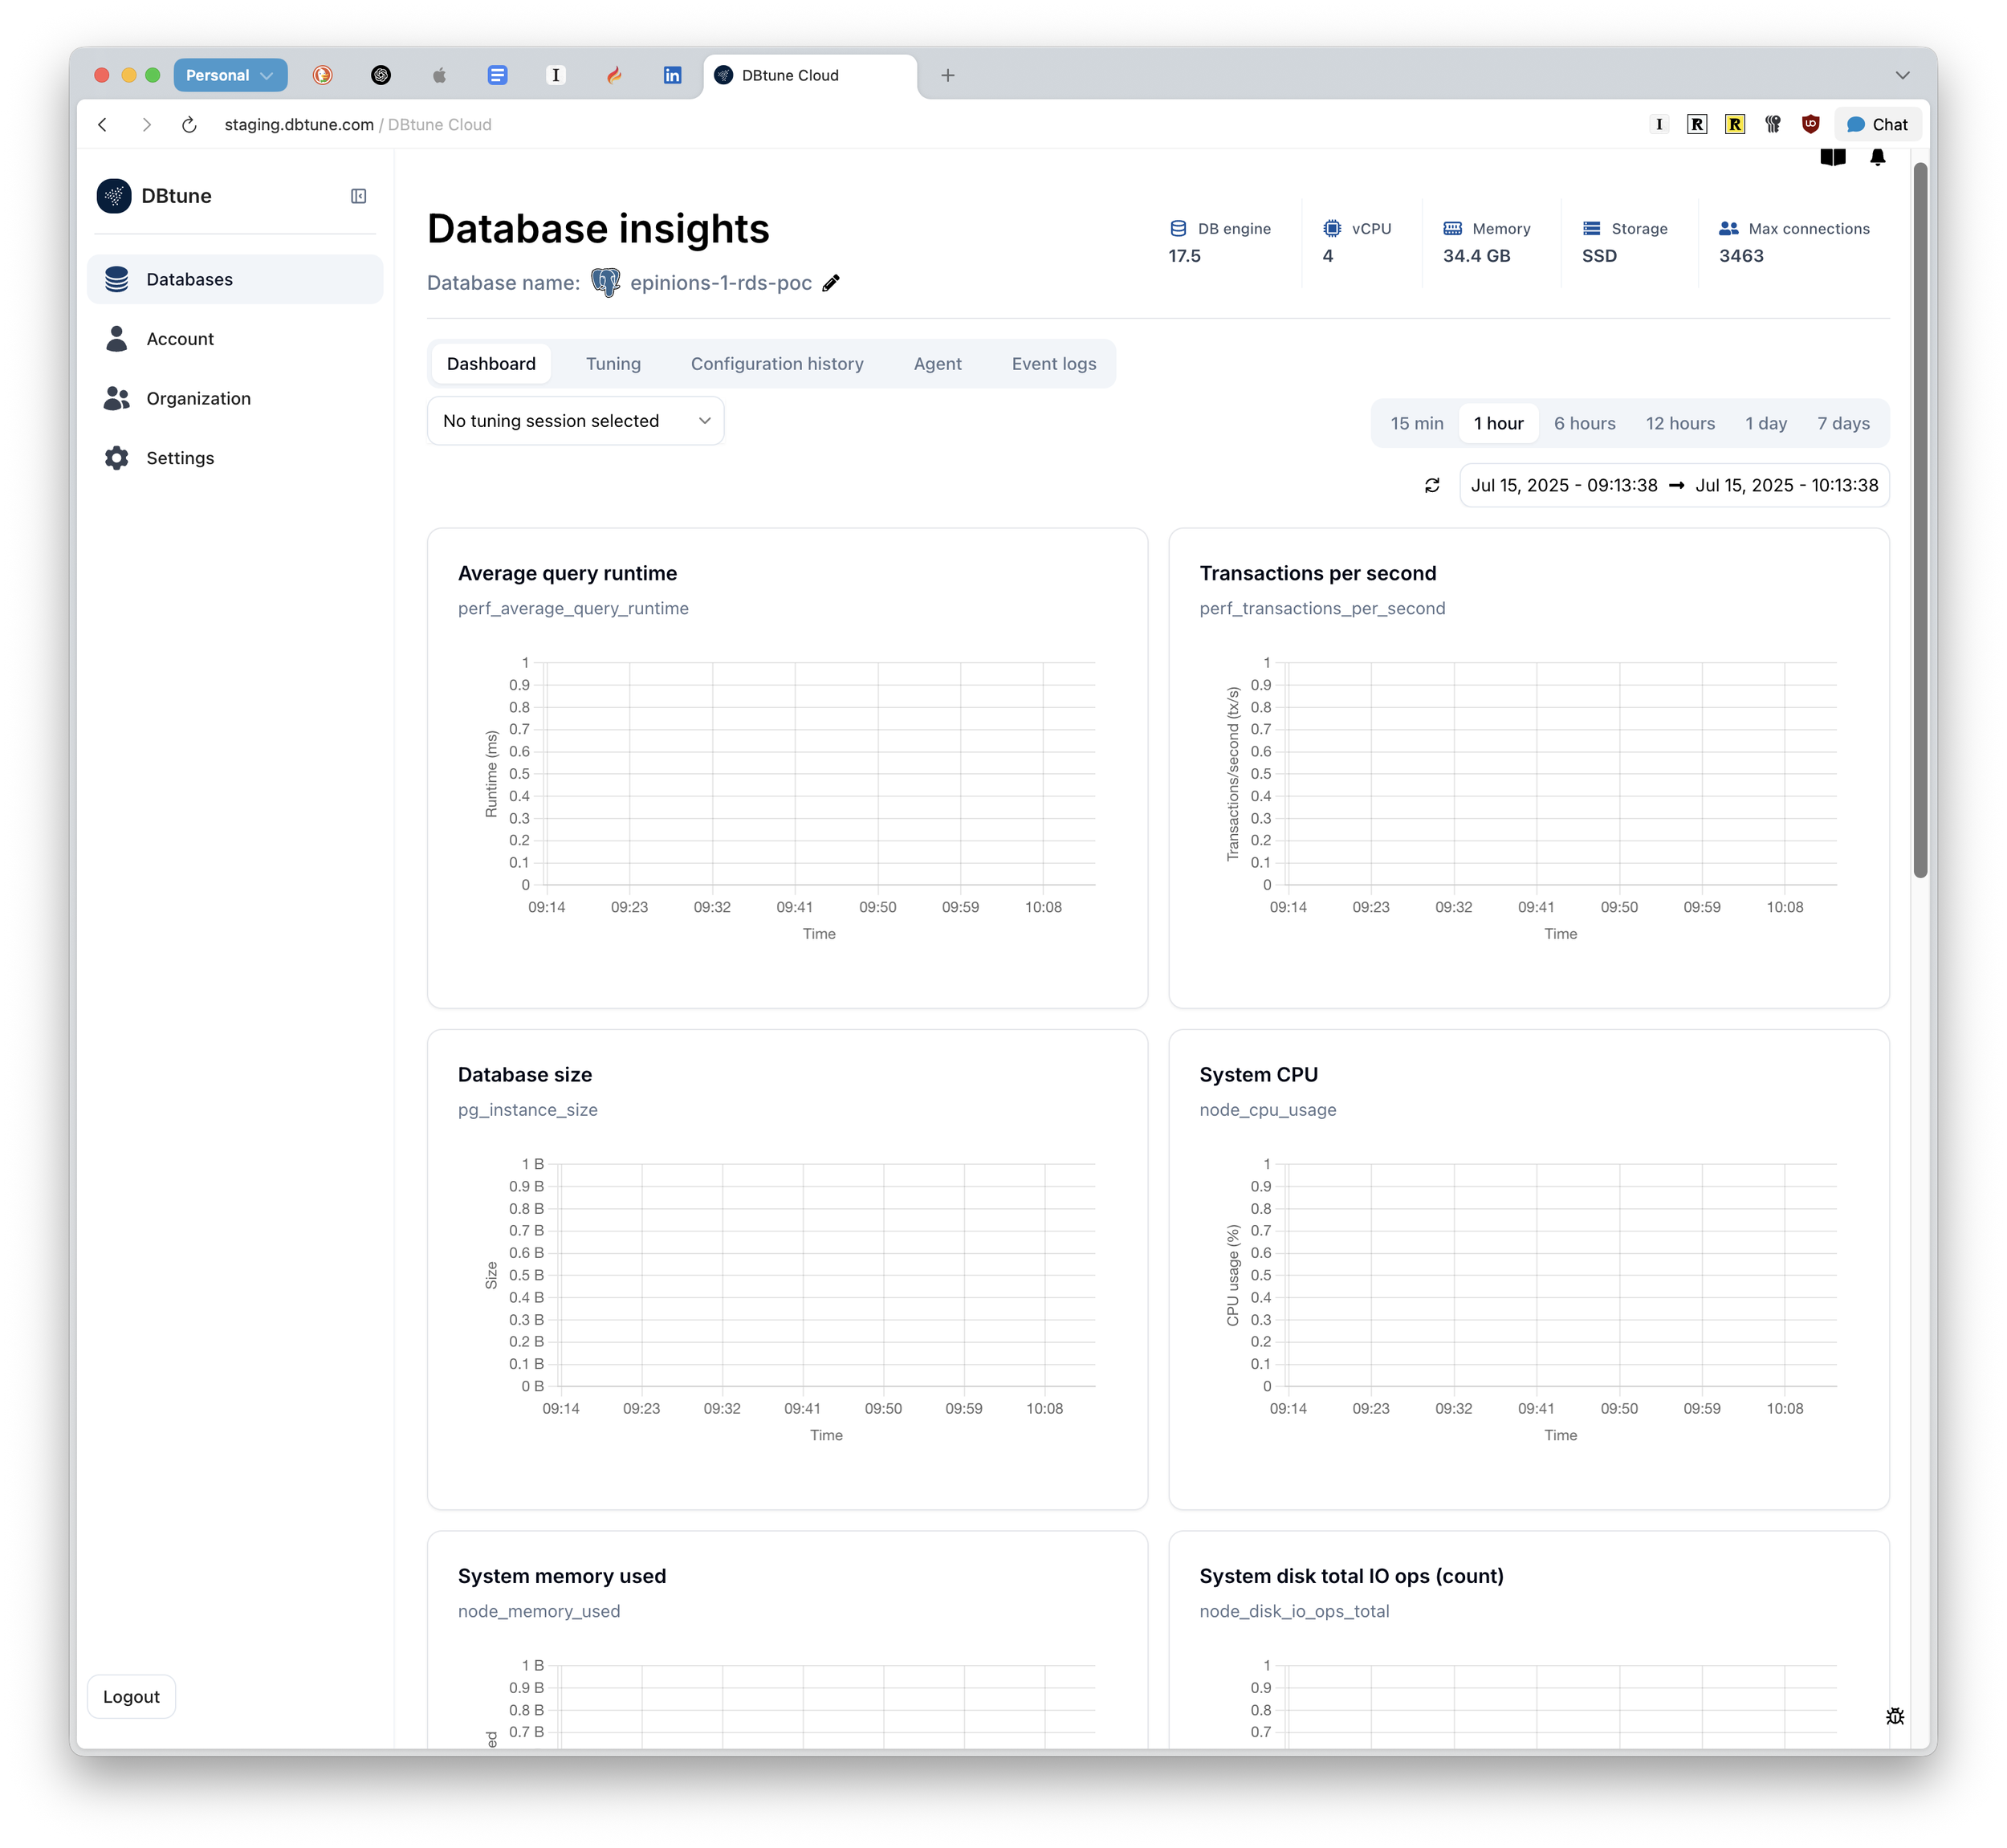The height and width of the screenshot is (1848, 2007).
Task: Click the DBtune logo in sidebar
Action: pos(114,196)
